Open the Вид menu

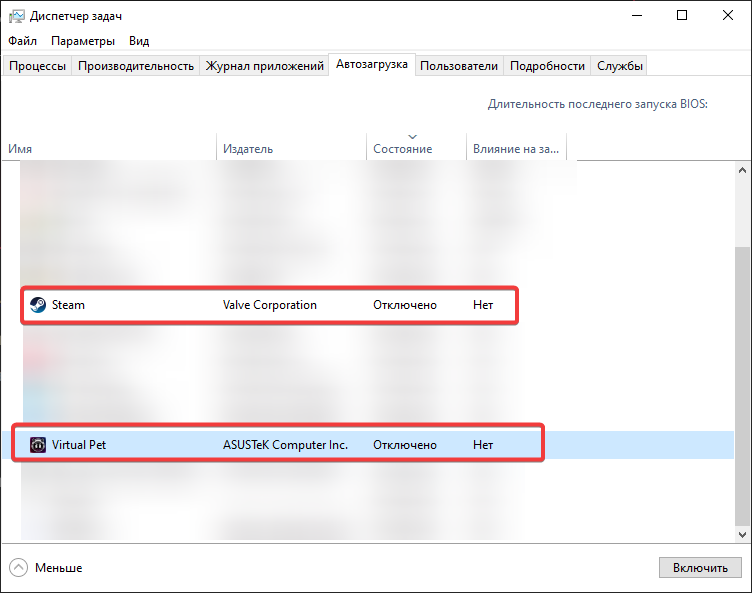tap(139, 41)
